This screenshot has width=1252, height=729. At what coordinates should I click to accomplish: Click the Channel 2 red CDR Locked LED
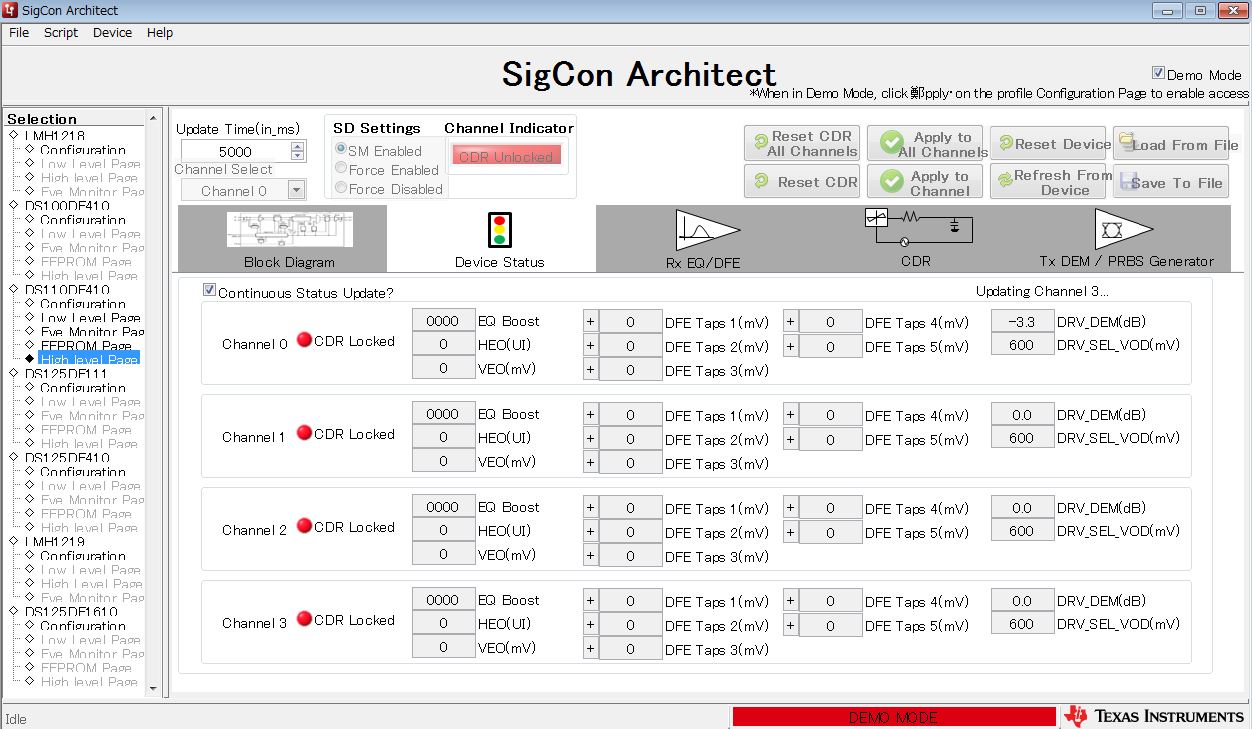tap(304, 526)
